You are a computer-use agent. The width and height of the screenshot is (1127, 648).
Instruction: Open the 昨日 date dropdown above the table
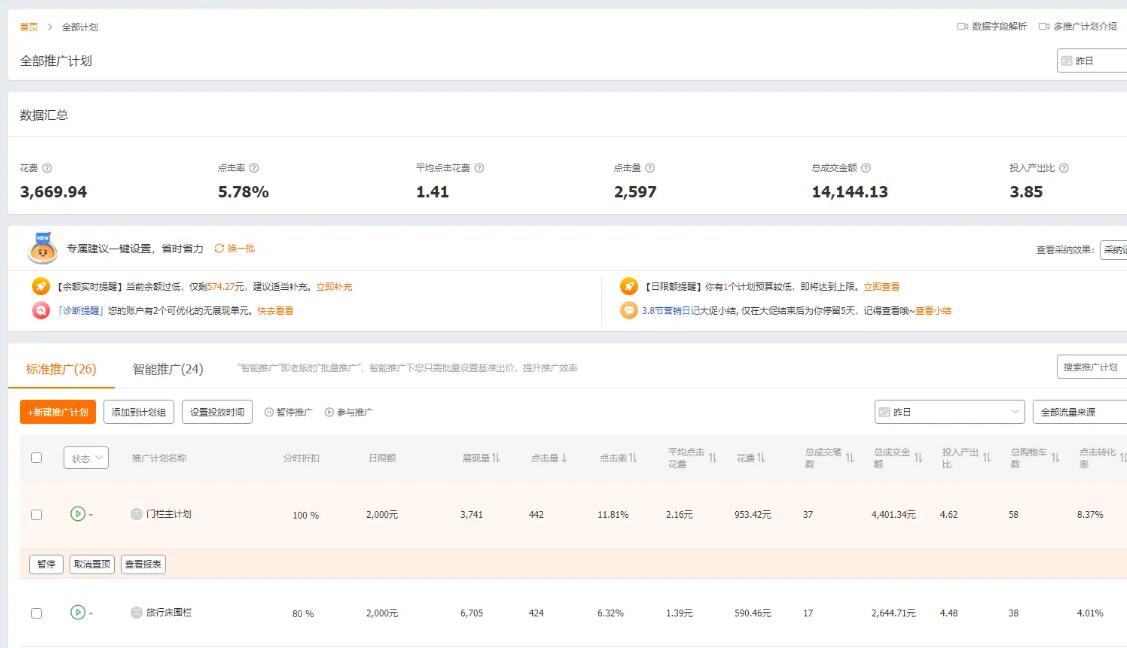(949, 412)
